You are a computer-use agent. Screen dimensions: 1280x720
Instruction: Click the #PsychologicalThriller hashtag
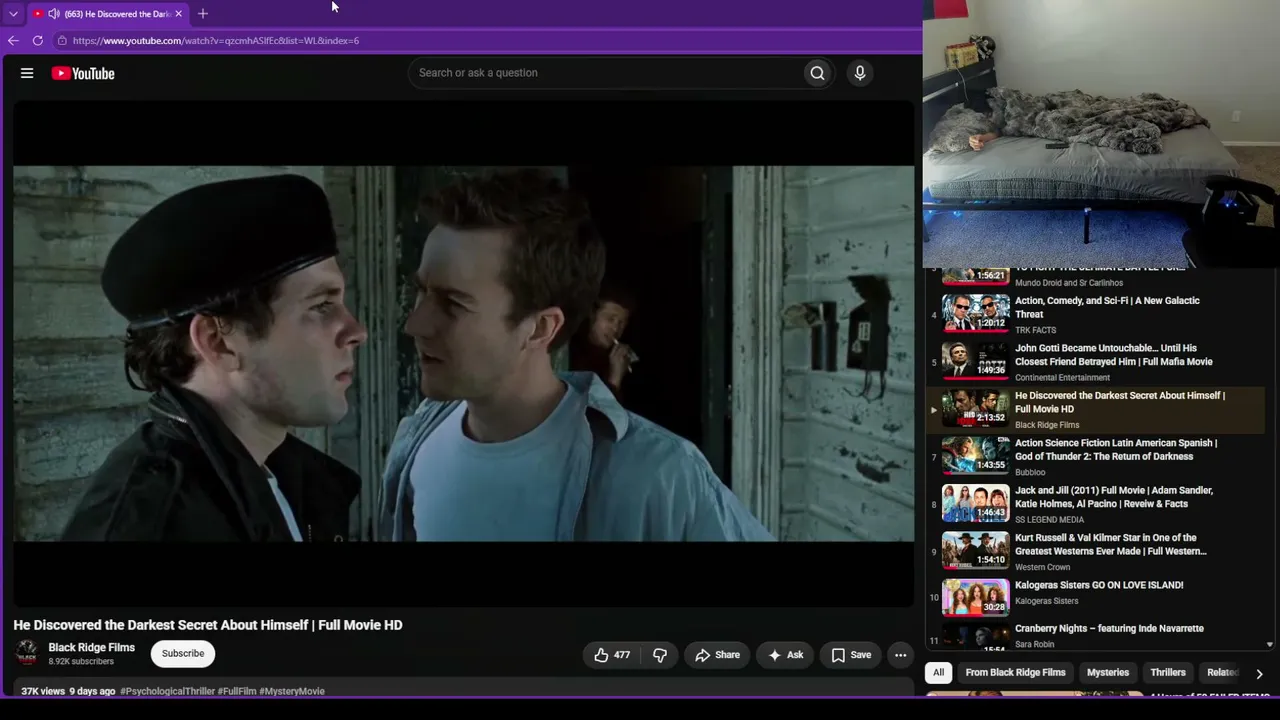point(167,691)
